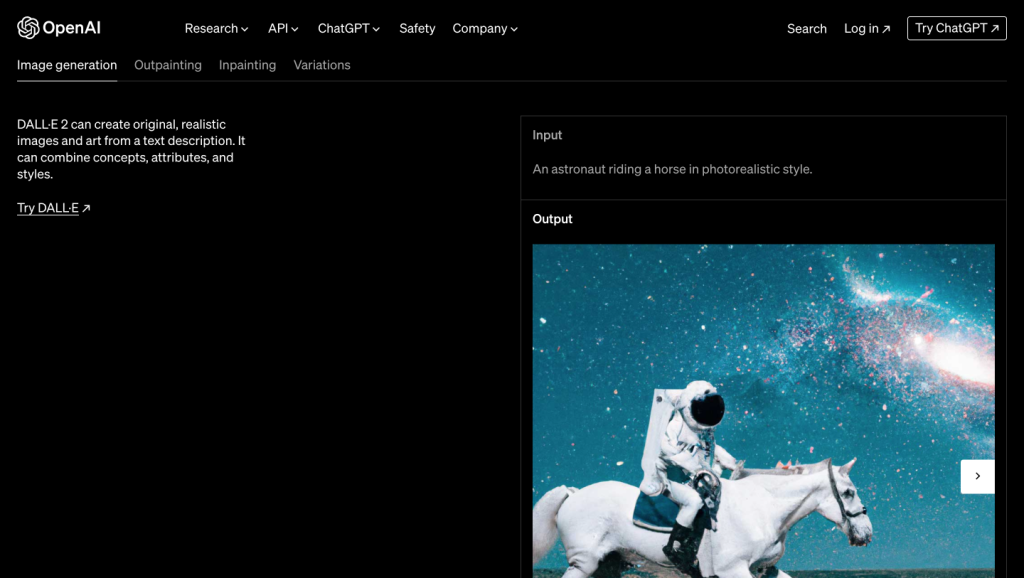The width and height of the screenshot is (1024, 578).
Task: Open the API dropdown menu
Action: tap(282, 28)
